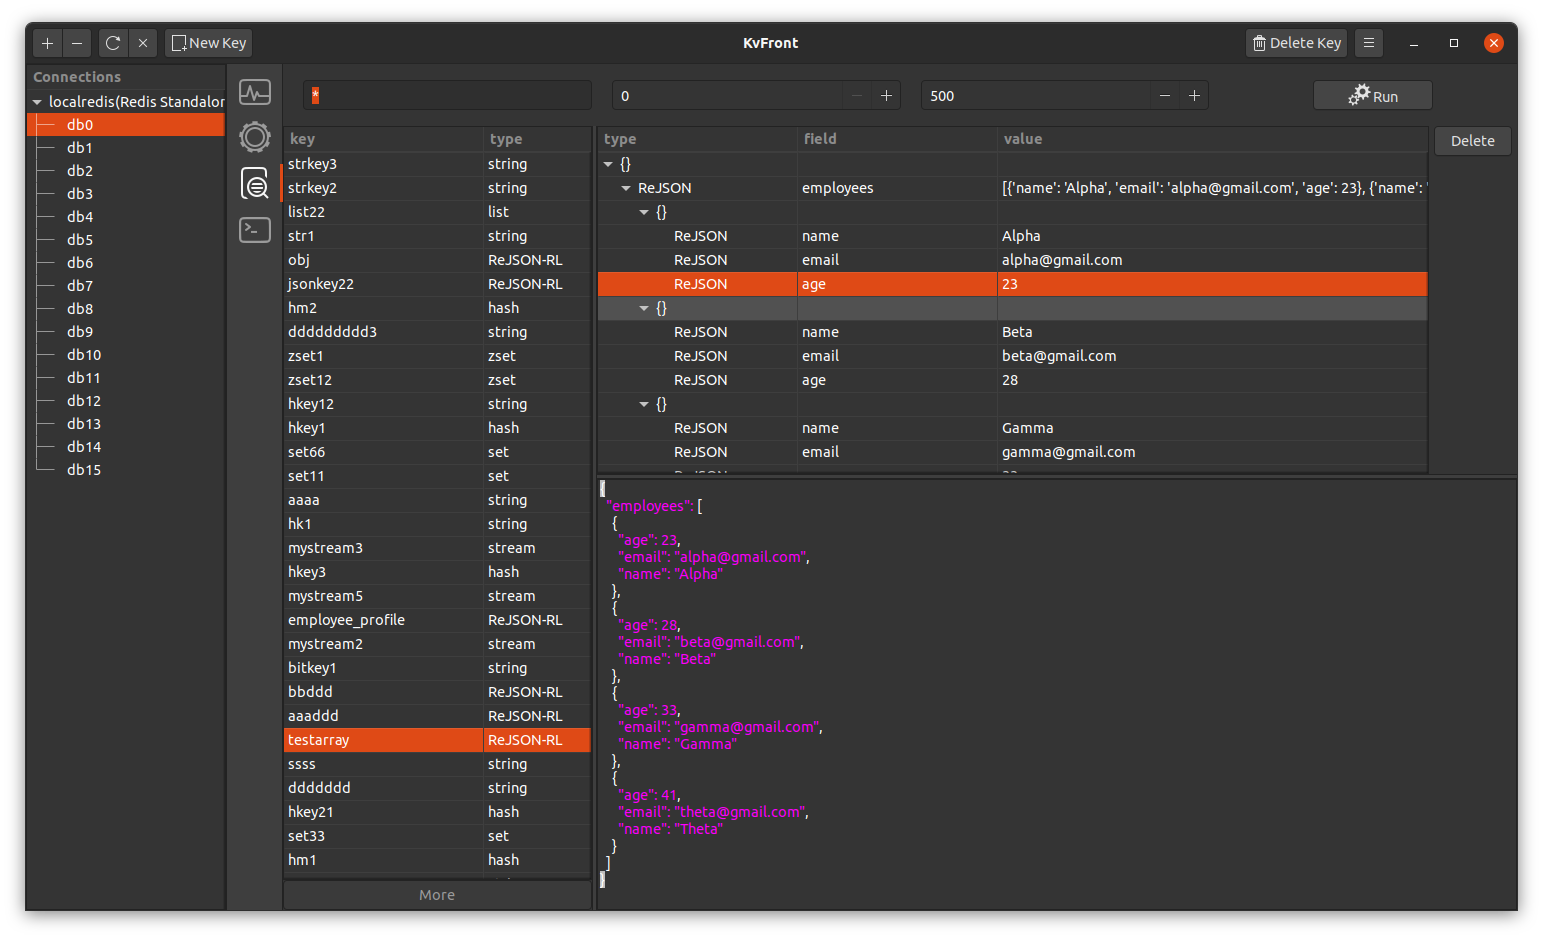Open the command console terminal icon
This screenshot has height=939, width=1543.
255,230
